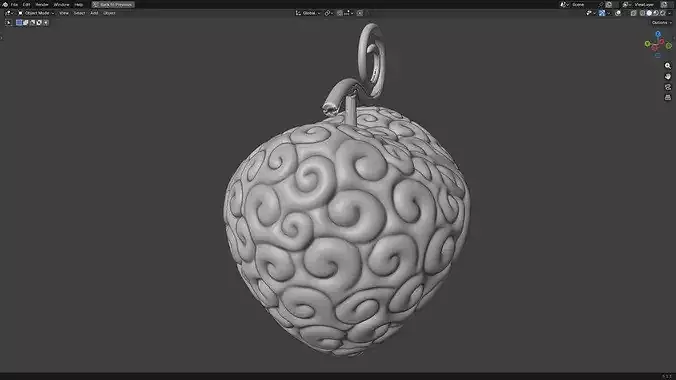Viewport: 676px width, 380px height.
Task: Open object type visibility dropdown
Action: [x=590, y=13]
